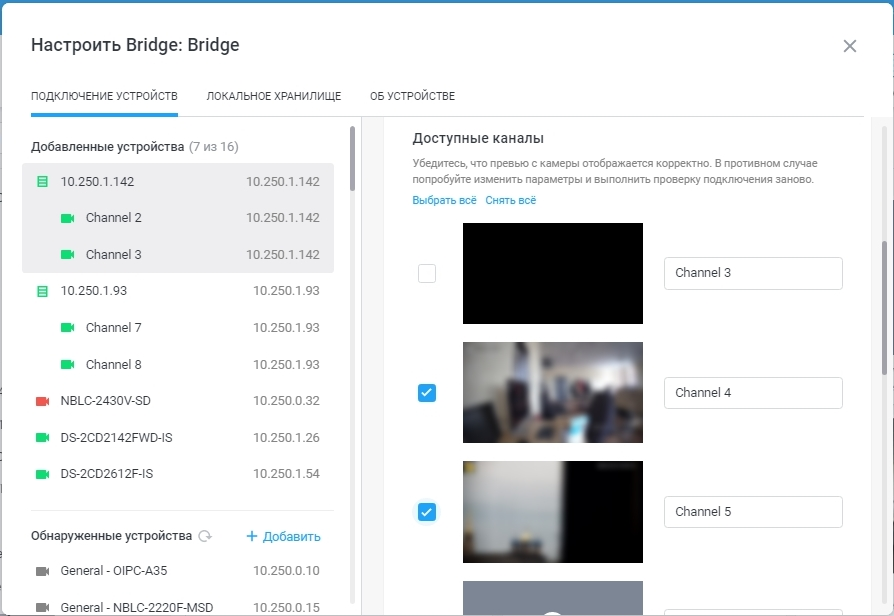This screenshot has width=894, height=616.
Task: Click the green camera icon of Channel 3
Action: [x=67, y=255]
